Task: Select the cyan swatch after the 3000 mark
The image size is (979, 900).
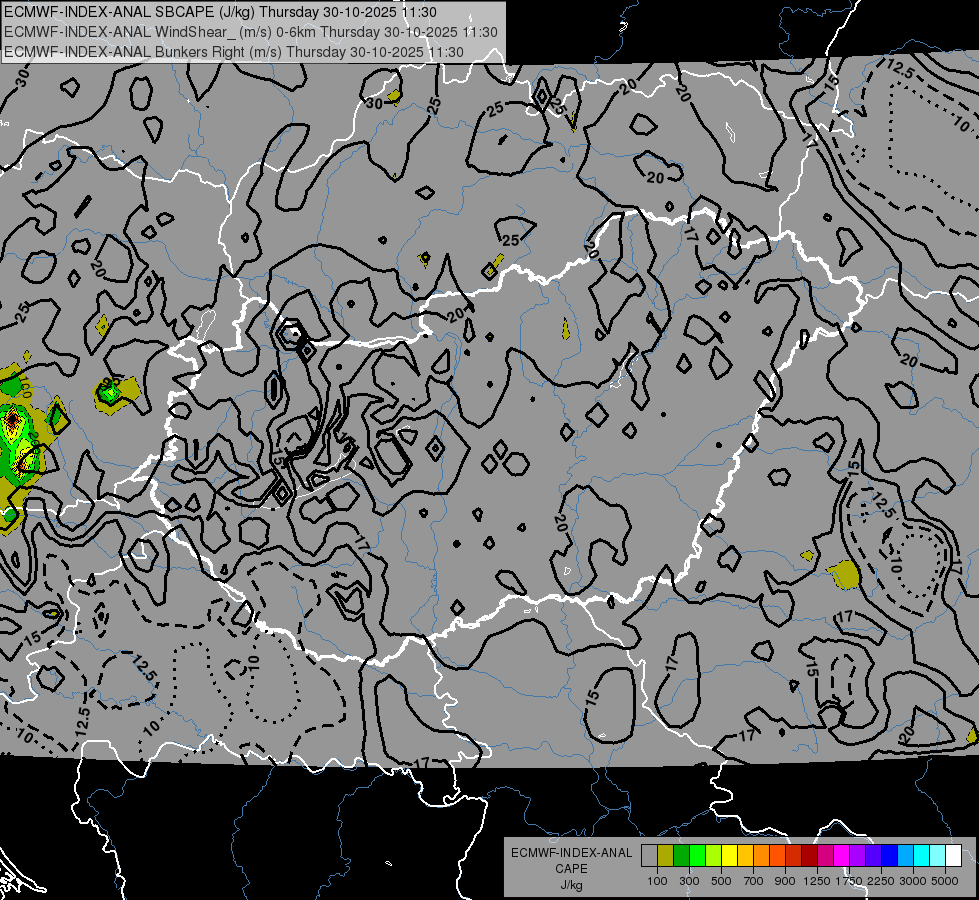Action: coord(922,856)
